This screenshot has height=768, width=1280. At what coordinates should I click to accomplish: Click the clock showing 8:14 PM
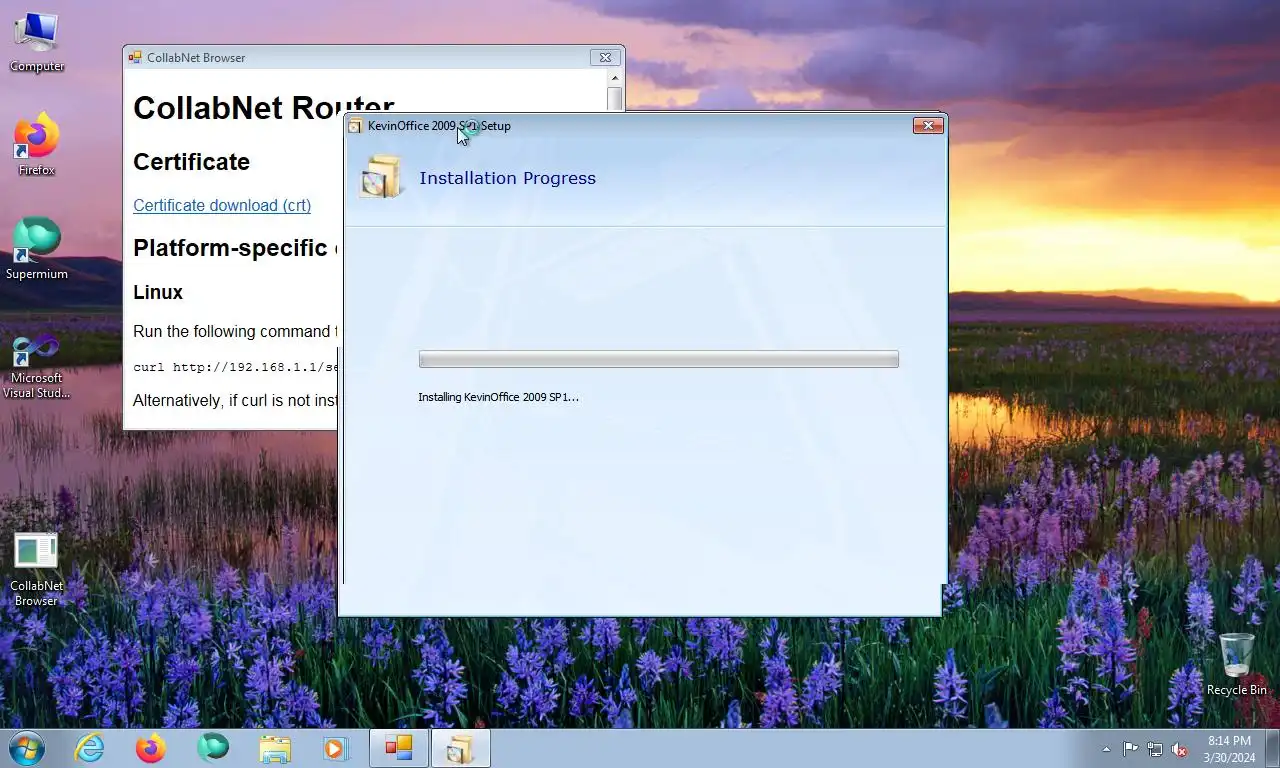[x=1229, y=749]
